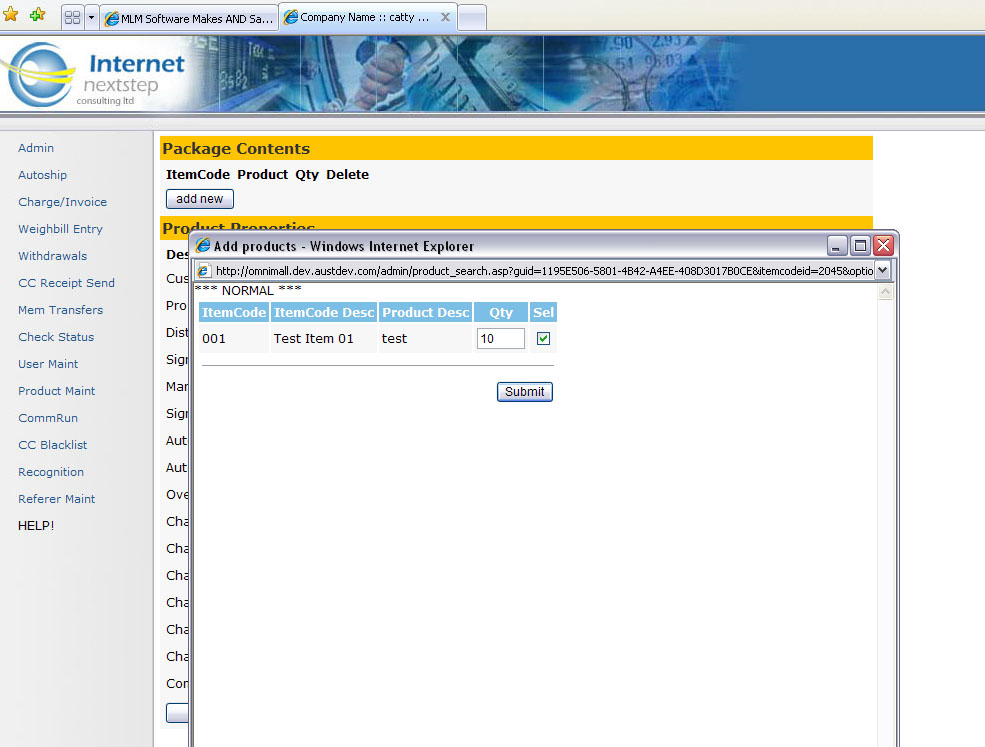Viewport: 985px width, 747px height.
Task: Go to the Charge/Invoice sidebar link
Action: 62,202
